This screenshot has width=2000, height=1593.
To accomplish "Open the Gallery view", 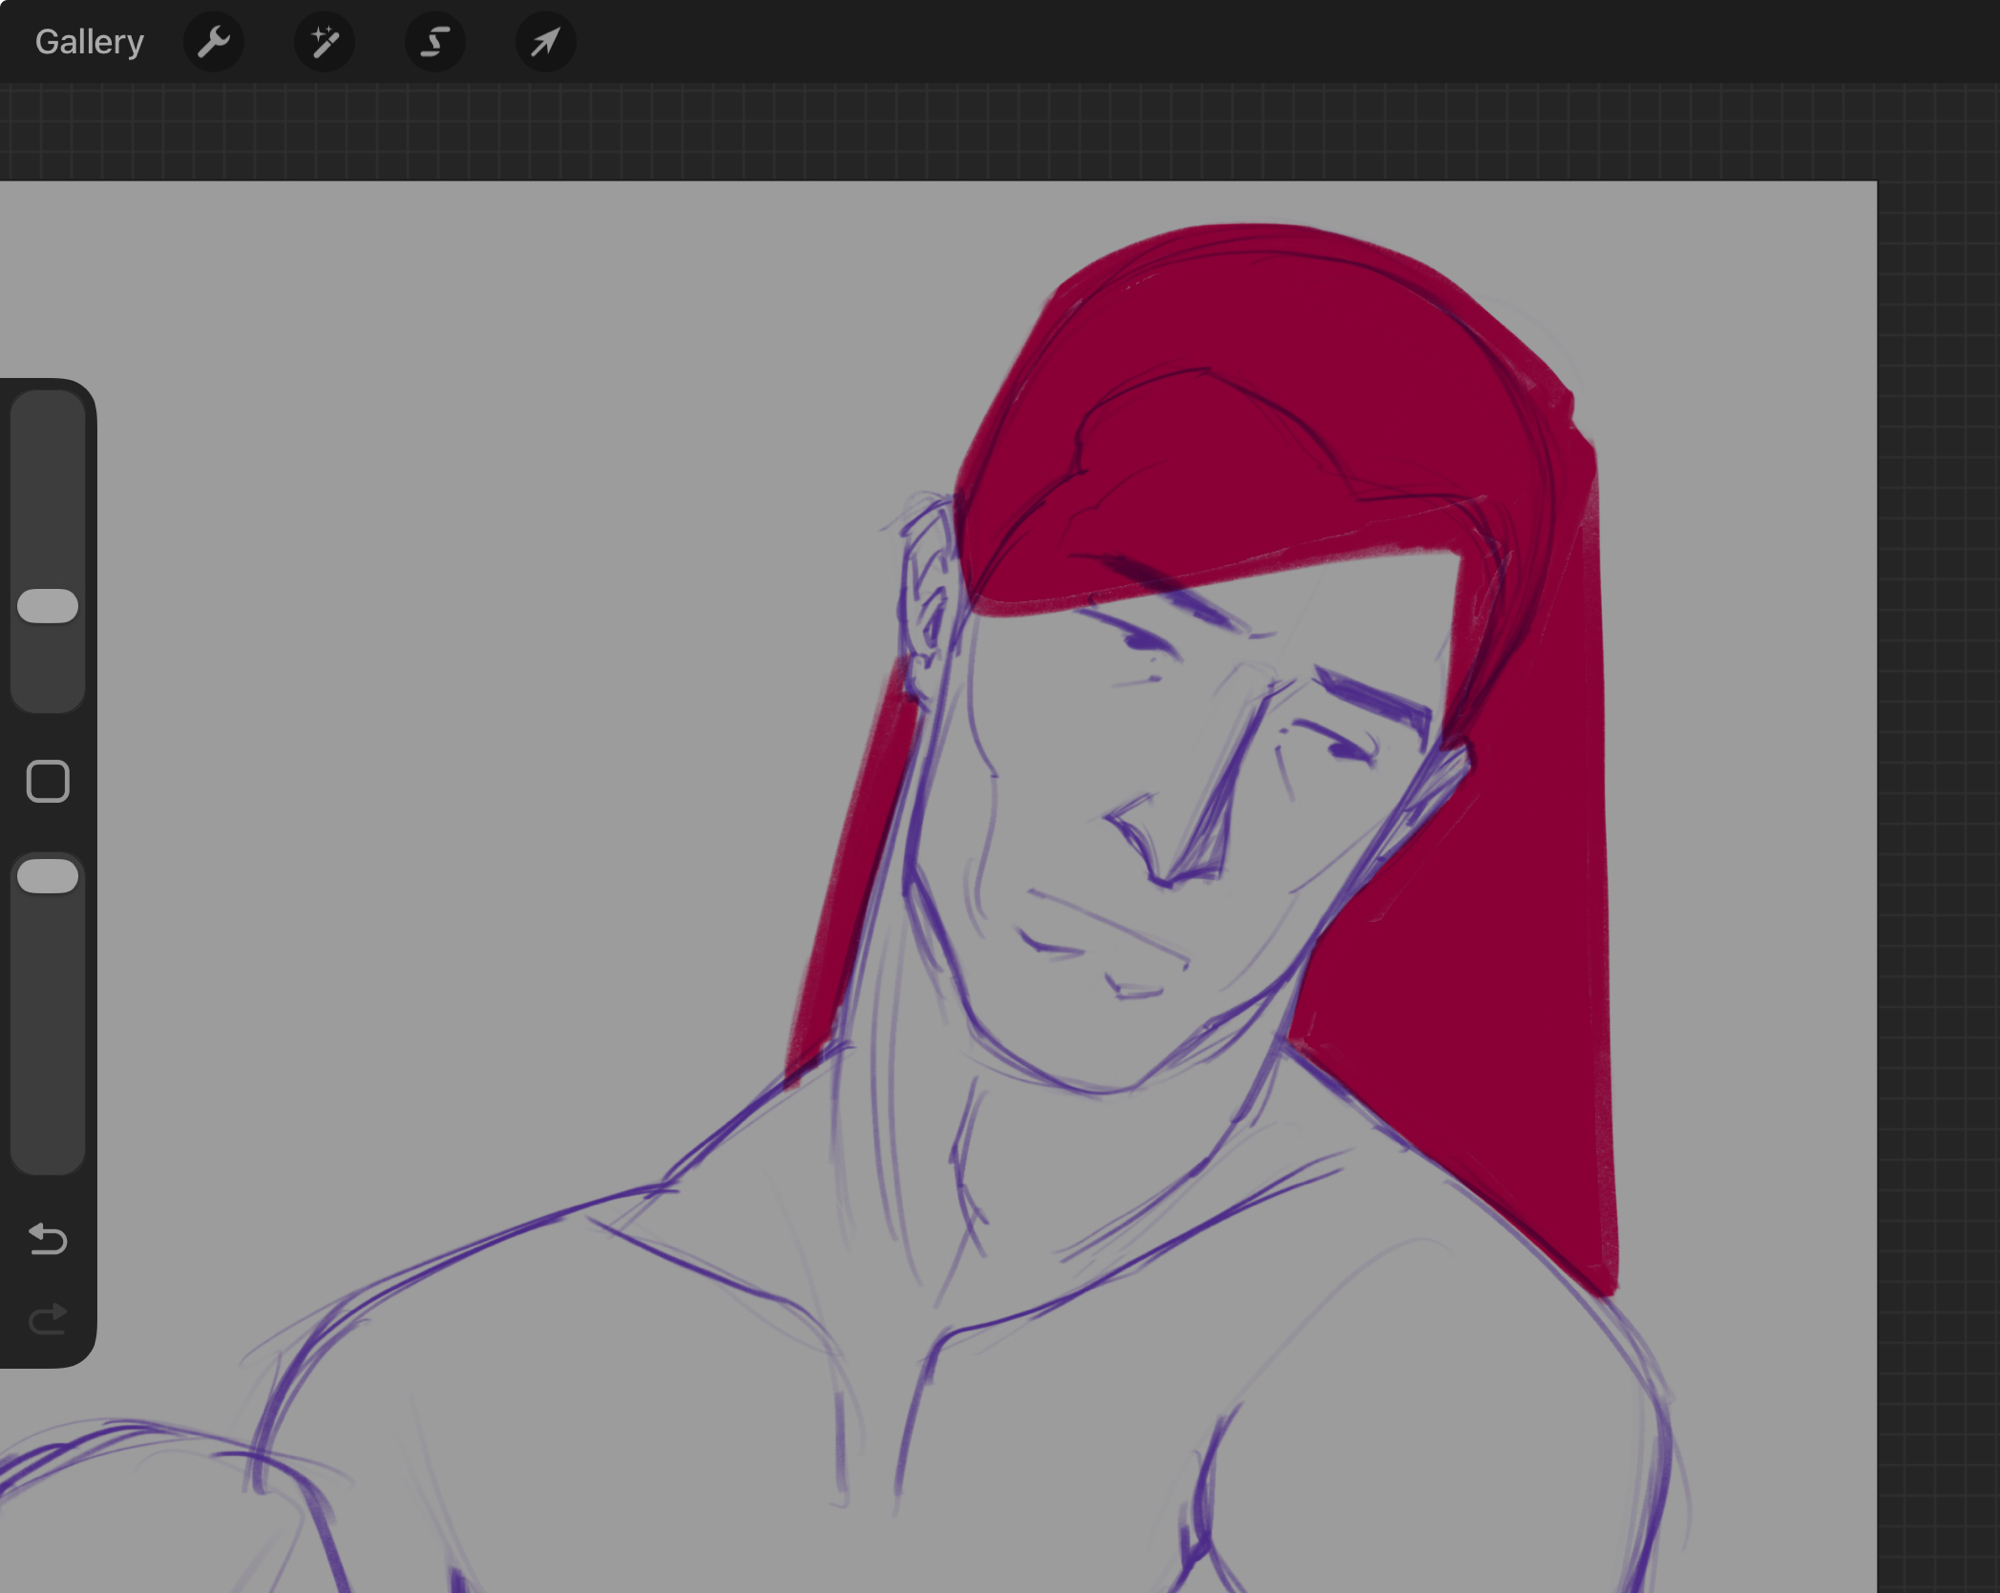I will (x=89, y=42).
